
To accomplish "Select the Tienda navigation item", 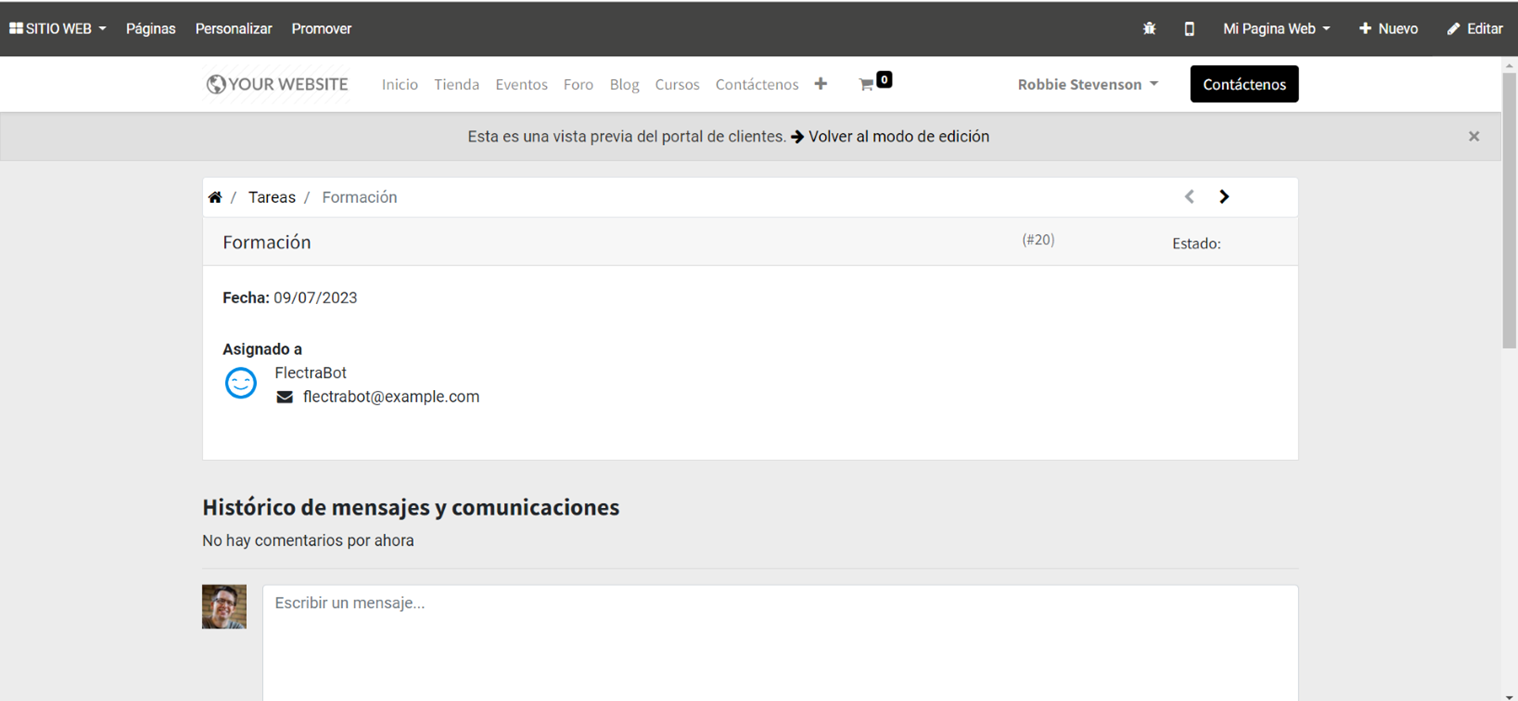I will (456, 84).
